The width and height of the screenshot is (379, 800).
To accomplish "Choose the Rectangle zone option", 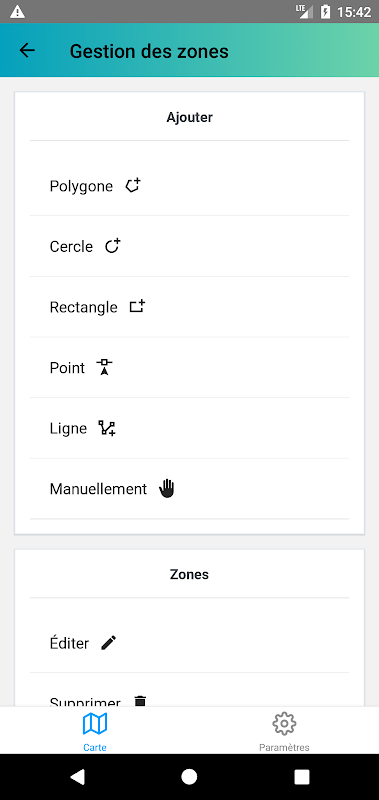I will [189, 307].
